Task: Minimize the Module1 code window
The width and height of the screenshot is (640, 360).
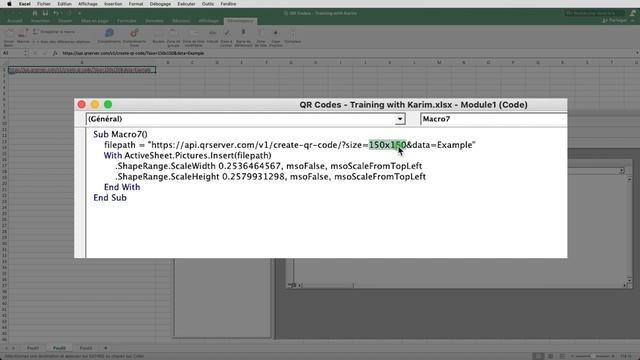Action: pyautogui.click(x=95, y=104)
